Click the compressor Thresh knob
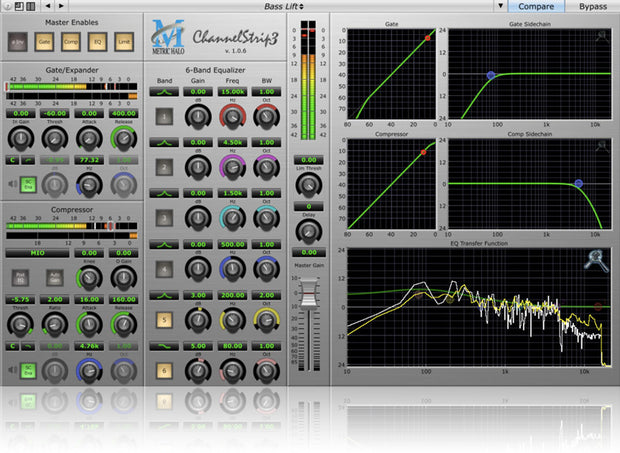The height and width of the screenshot is (453, 620). pyautogui.click(x=20, y=324)
